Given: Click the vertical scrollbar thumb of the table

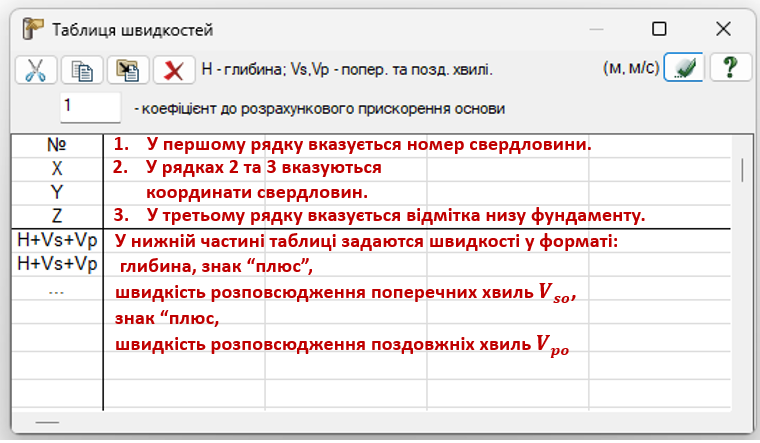Looking at the screenshot, I should pos(741,170).
